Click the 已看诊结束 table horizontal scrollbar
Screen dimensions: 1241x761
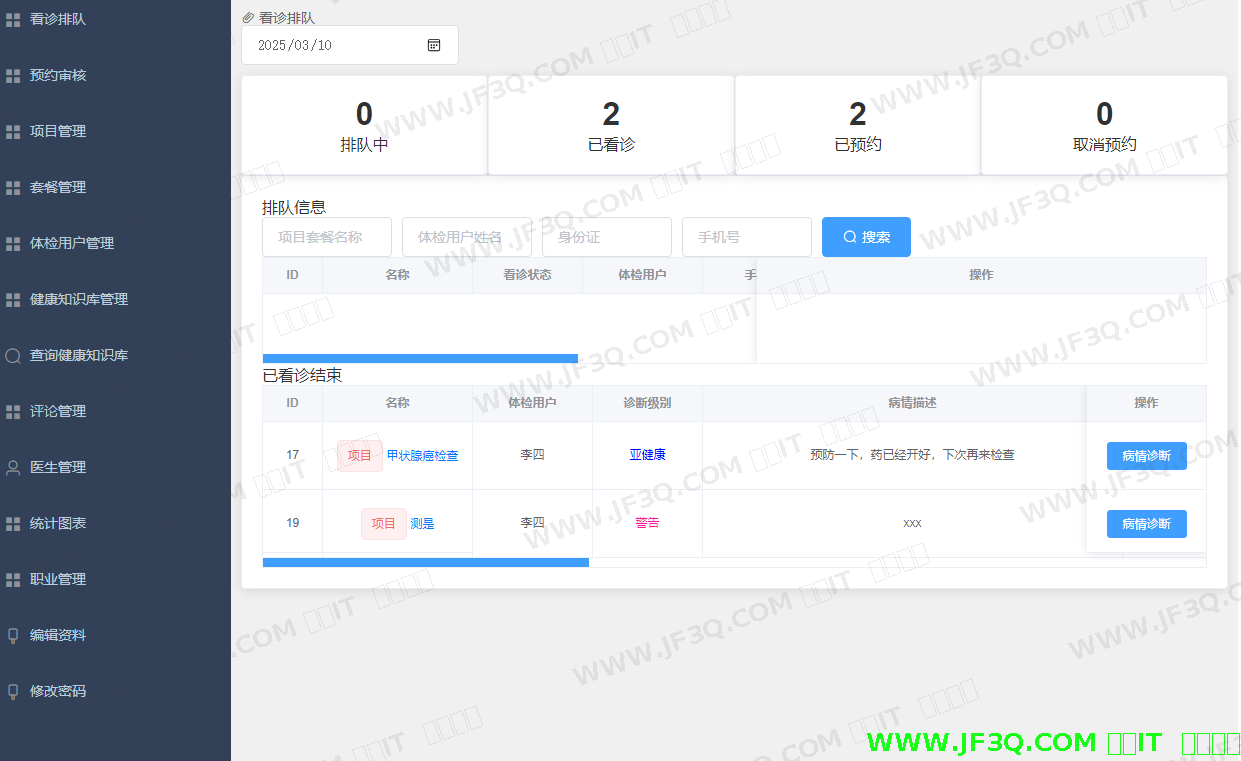click(425, 562)
